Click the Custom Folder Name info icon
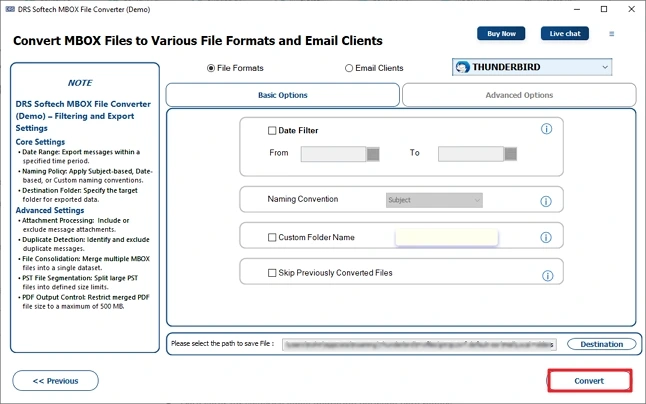 click(546, 237)
